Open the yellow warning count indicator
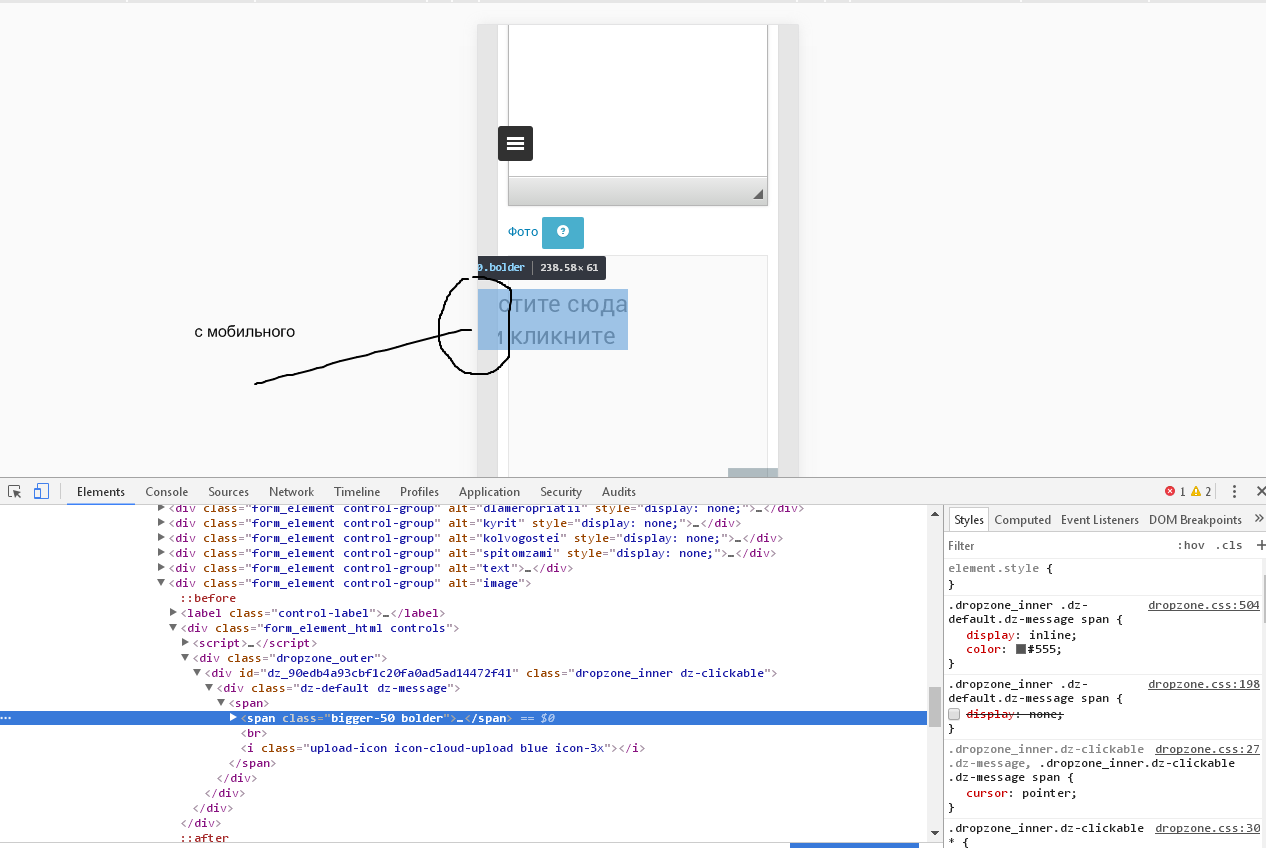 point(1201,491)
